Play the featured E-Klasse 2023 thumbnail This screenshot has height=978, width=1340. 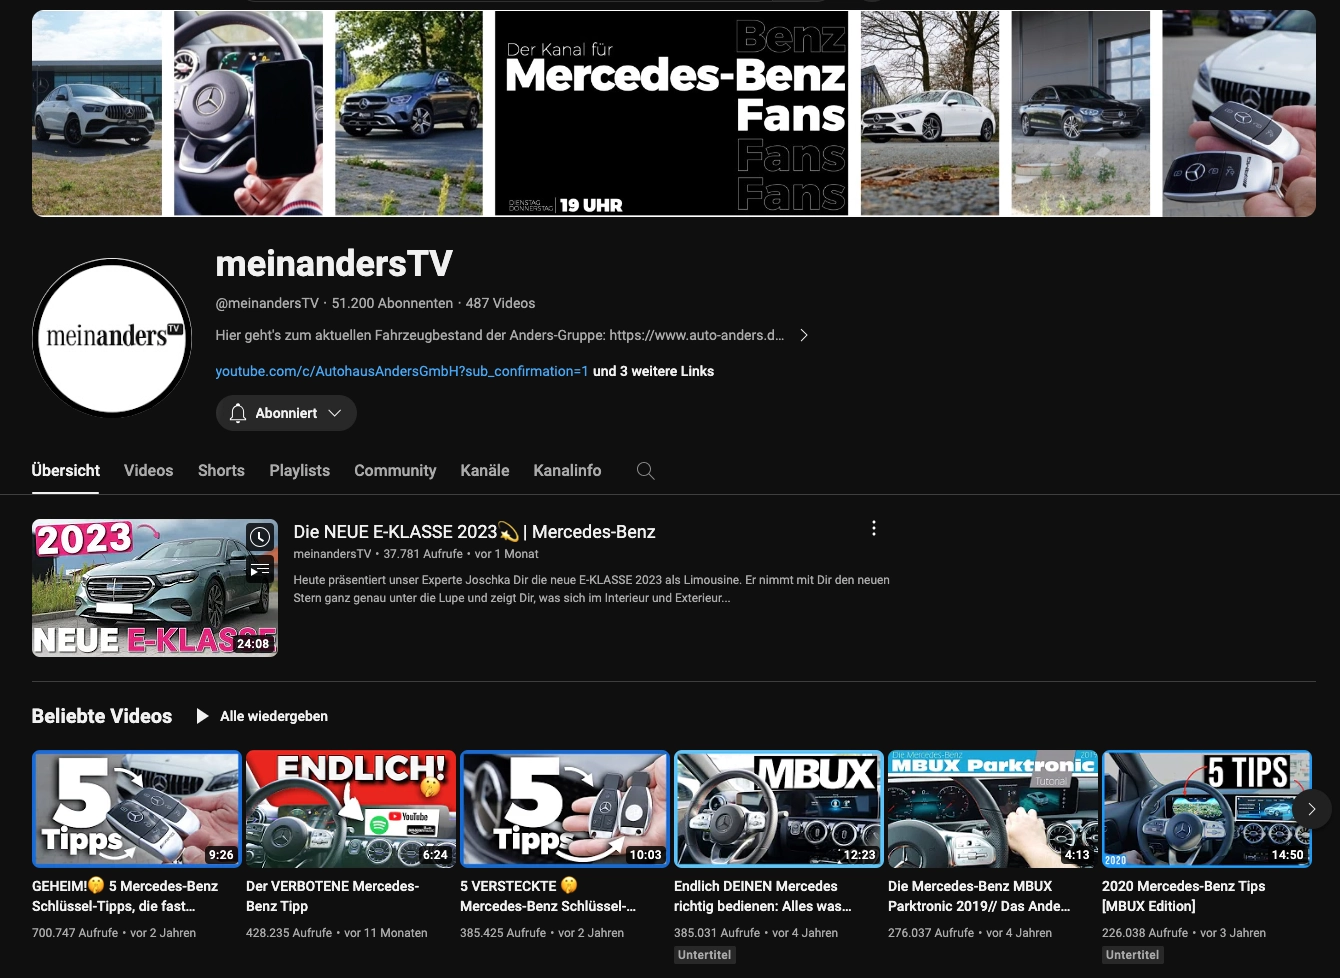point(155,588)
